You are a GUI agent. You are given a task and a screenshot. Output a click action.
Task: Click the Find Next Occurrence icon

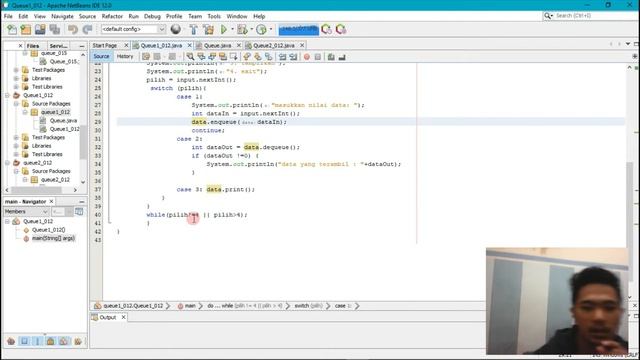coord(212,57)
